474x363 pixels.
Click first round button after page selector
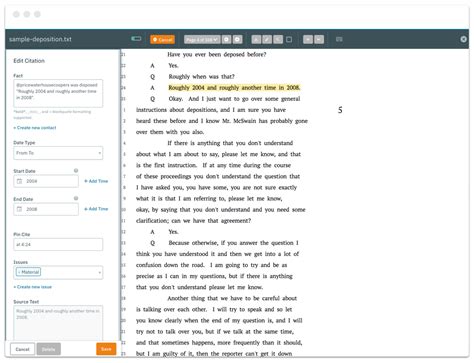226,39
